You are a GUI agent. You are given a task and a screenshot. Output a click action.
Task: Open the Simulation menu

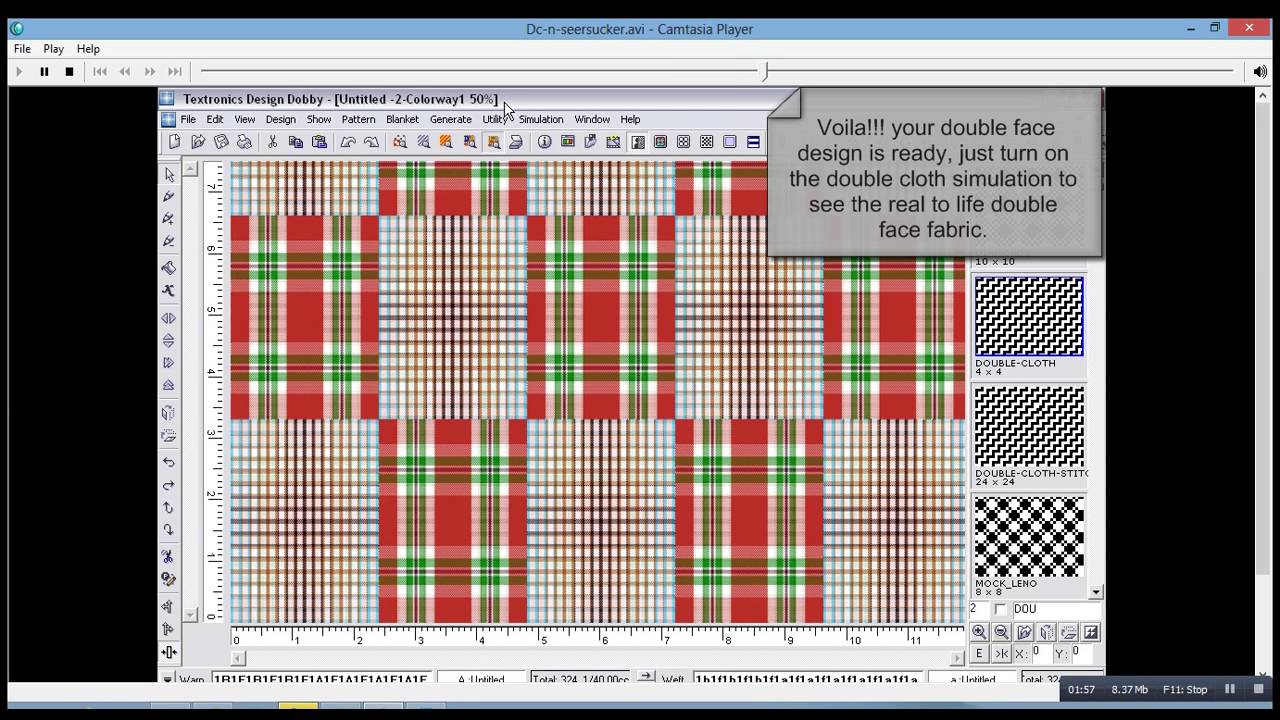click(541, 119)
